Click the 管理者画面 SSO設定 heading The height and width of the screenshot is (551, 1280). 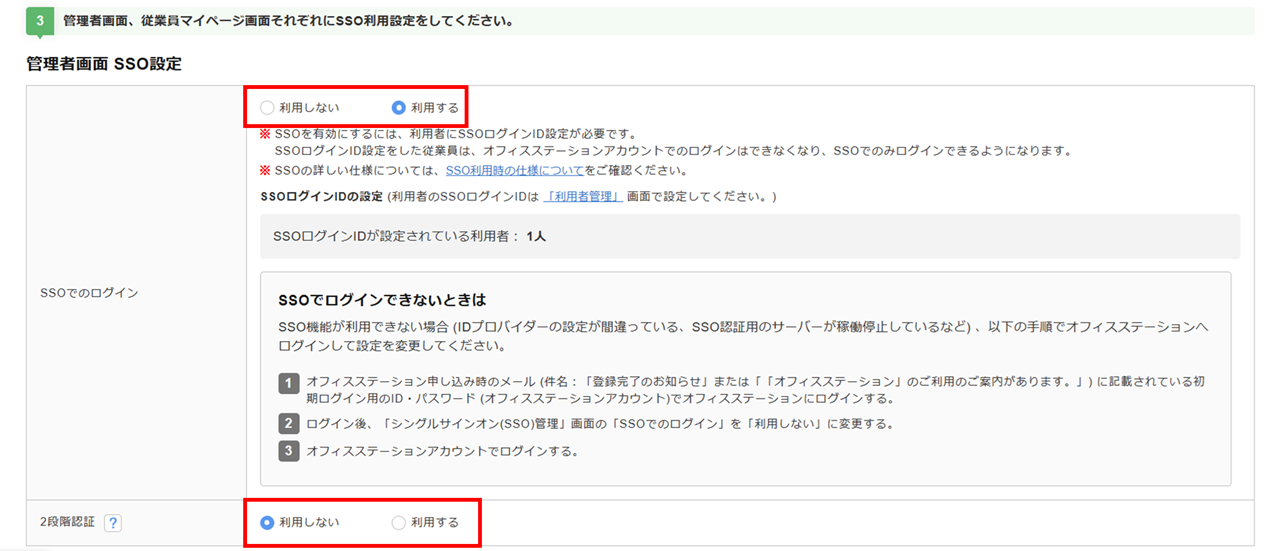point(104,64)
